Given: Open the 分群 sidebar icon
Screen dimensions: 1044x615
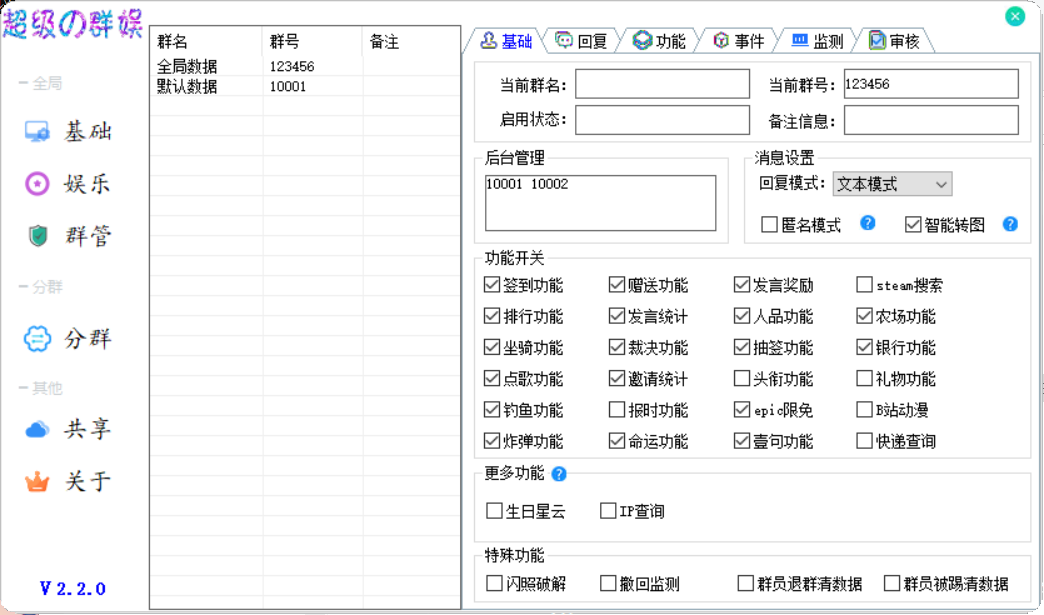Looking at the screenshot, I should click(x=37, y=339).
